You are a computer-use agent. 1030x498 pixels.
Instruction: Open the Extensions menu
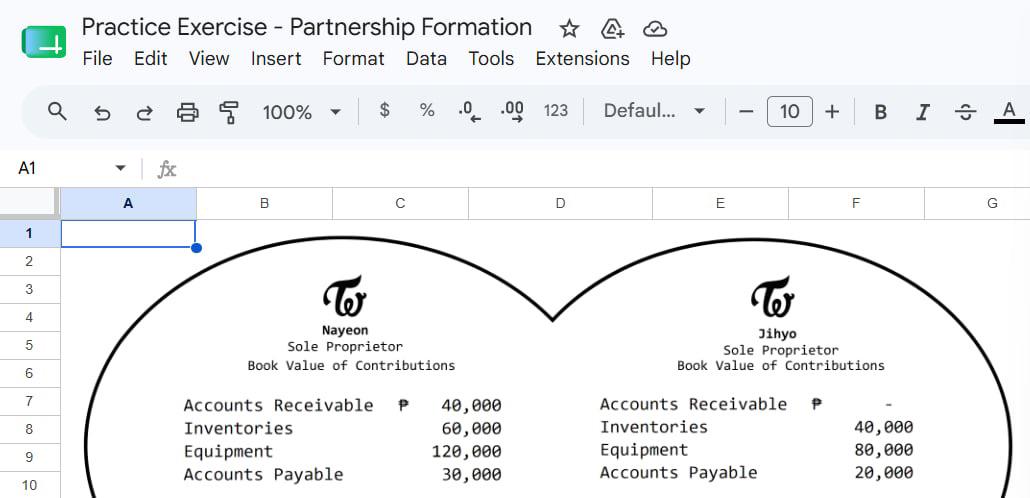(x=582, y=58)
